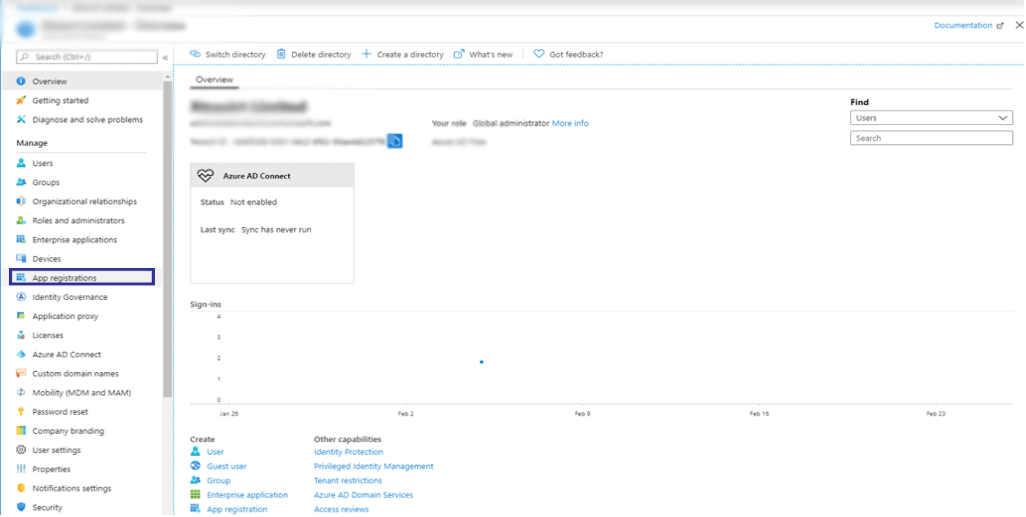Viewport: 1026px width, 517px height.
Task: Open the Access reviews link
Action: point(341,509)
